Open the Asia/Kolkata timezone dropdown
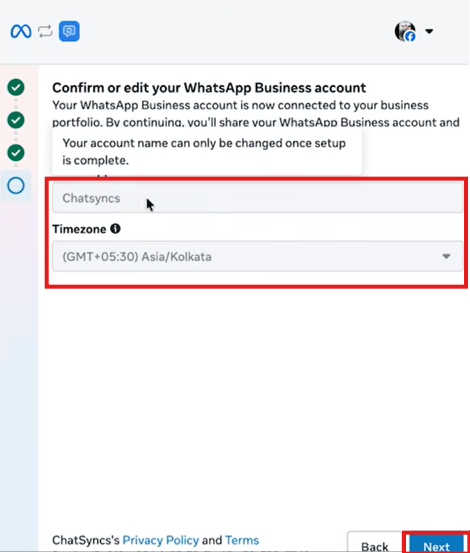The height and width of the screenshot is (553, 470). (257, 256)
